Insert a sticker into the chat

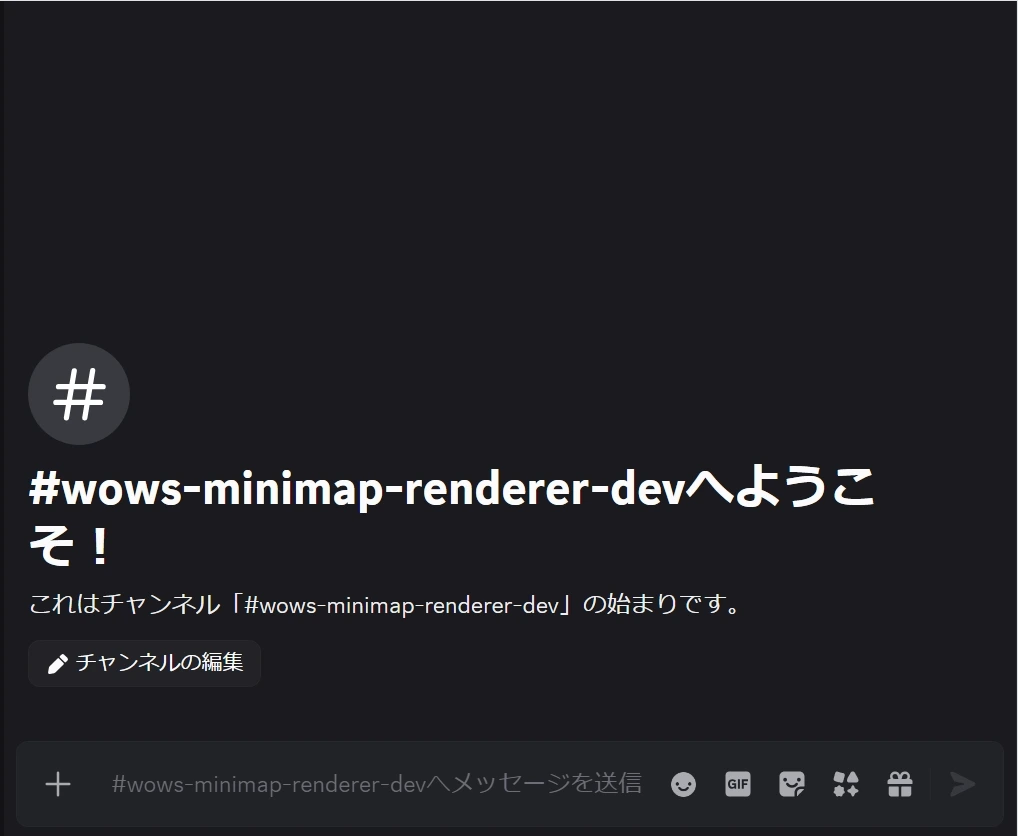coord(792,784)
